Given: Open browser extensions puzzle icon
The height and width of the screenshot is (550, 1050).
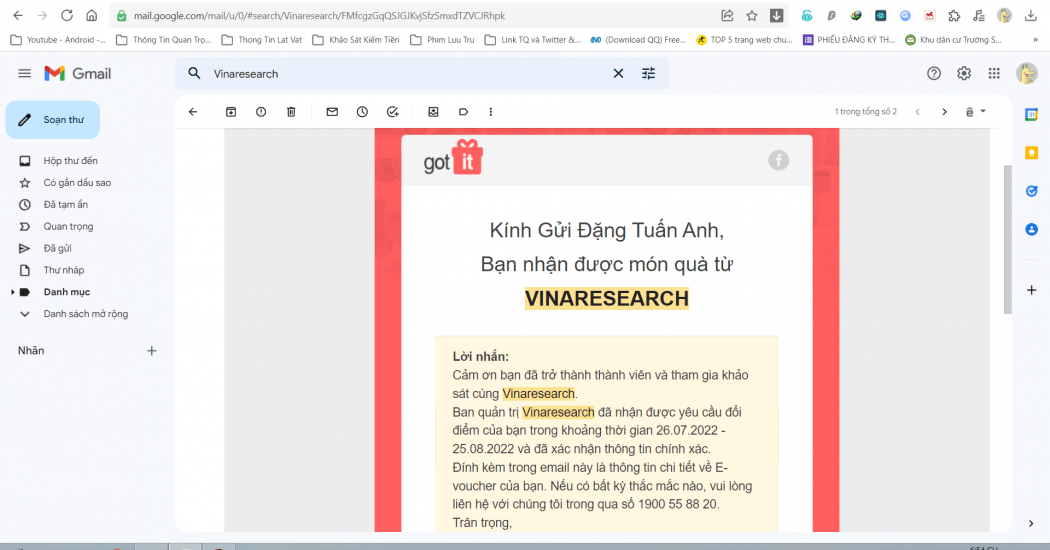Looking at the screenshot, I should [x=954, y=15].
